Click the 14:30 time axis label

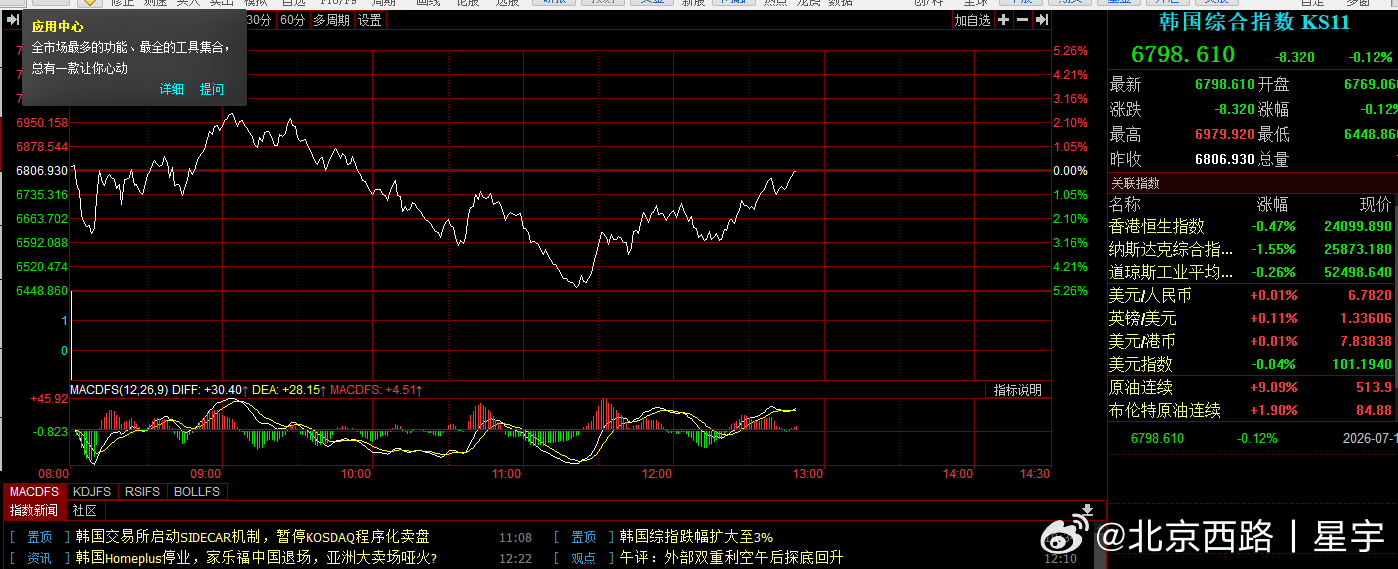(1035, 474)
